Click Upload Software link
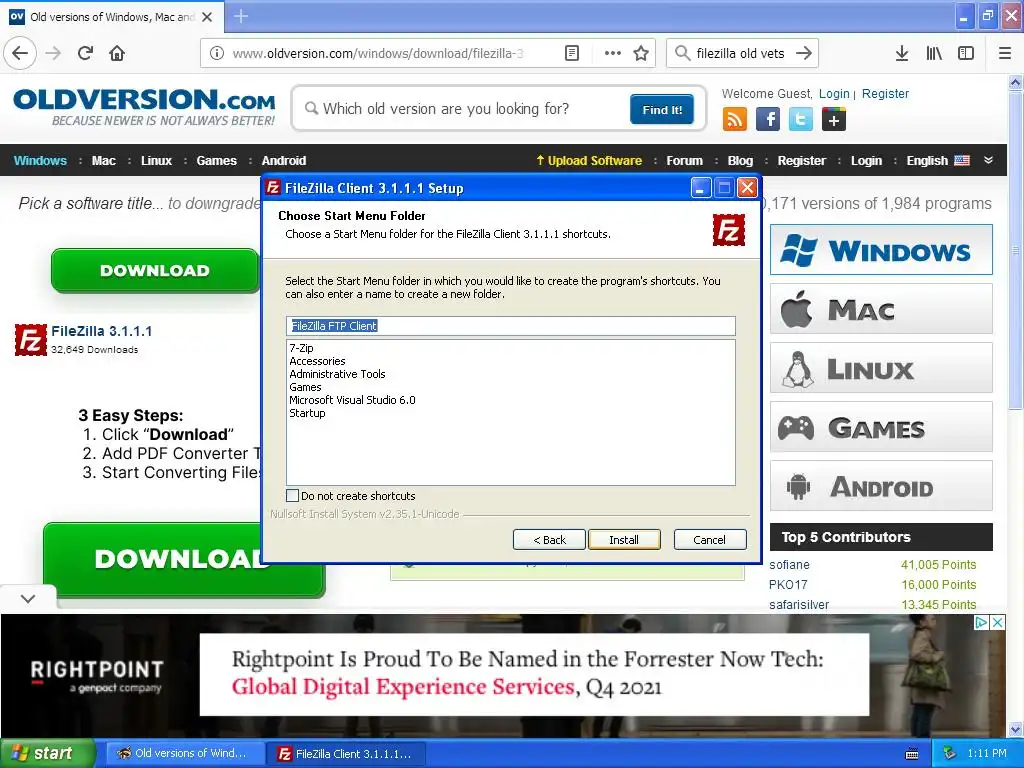Image resolution: width=1024 pixels, height=768 pixels. pos(589,161)
